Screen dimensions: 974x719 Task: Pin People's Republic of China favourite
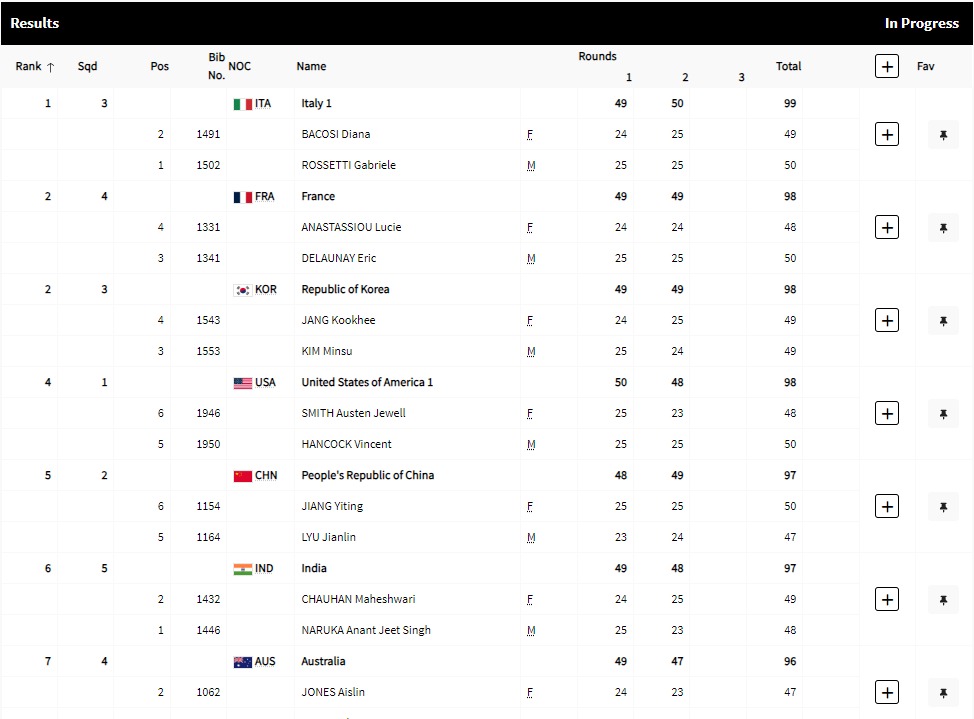(943, 506)
